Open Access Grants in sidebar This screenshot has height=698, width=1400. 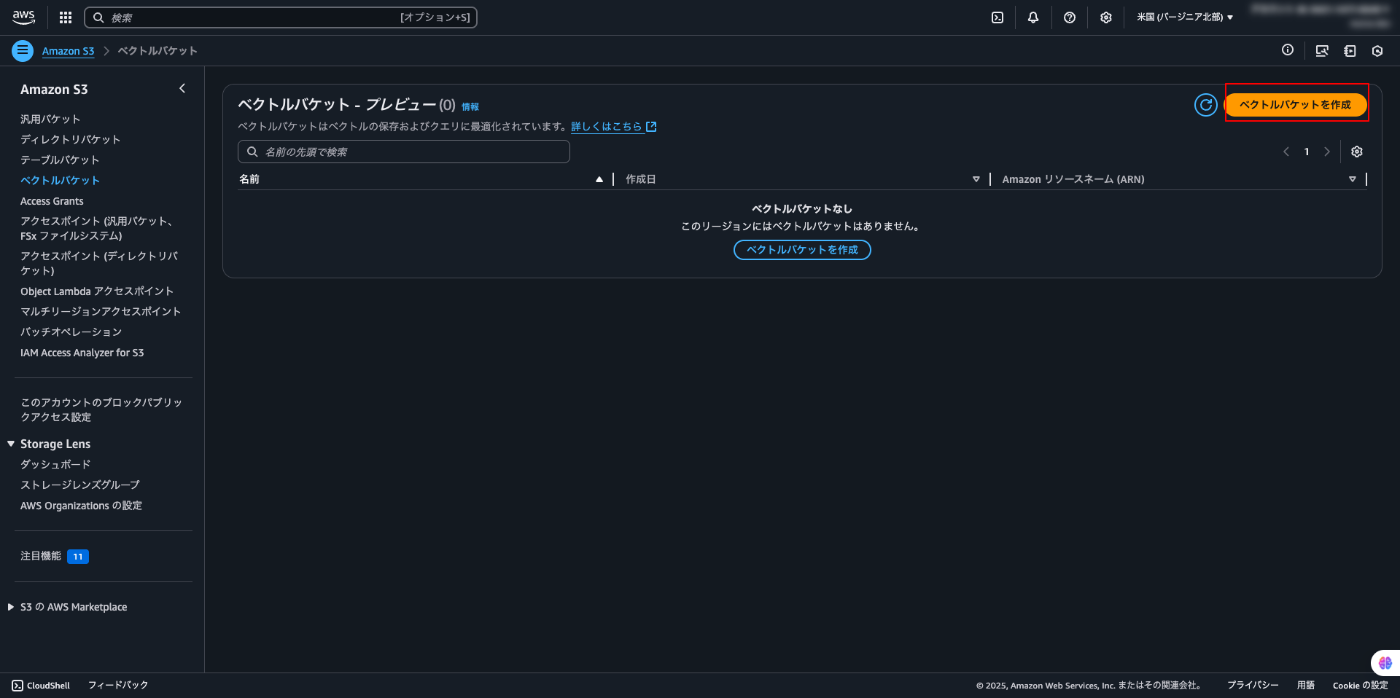(52, 201)
